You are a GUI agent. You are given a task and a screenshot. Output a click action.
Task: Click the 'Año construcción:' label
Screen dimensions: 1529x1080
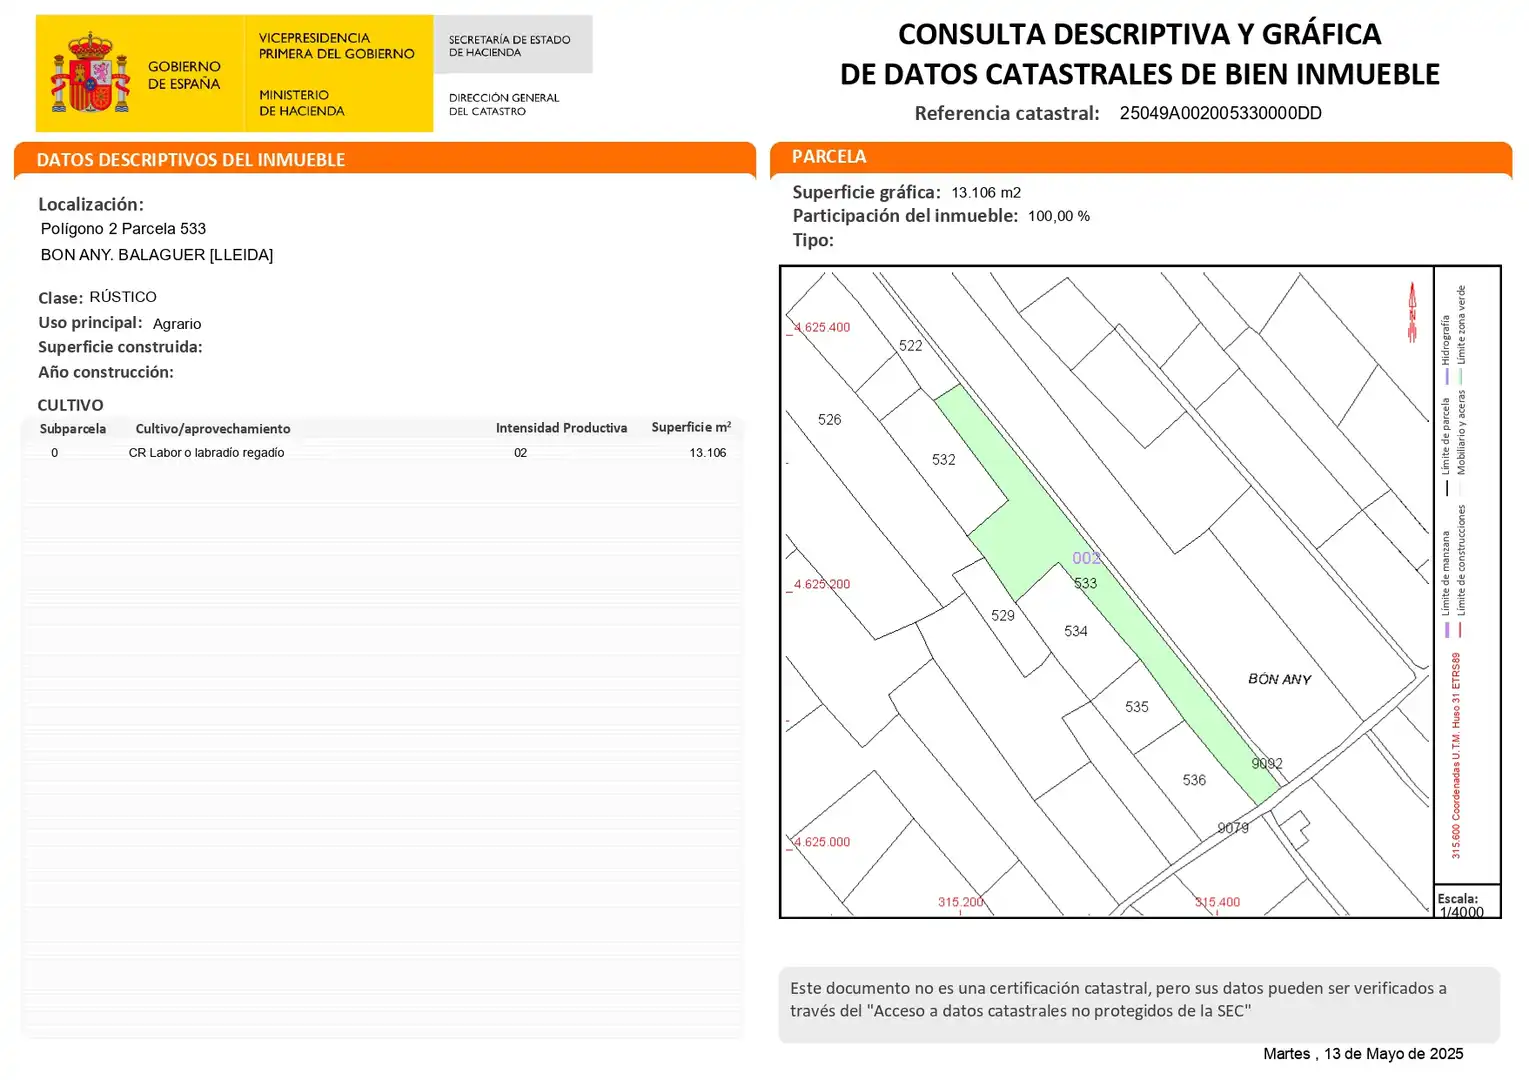[106, 372]
